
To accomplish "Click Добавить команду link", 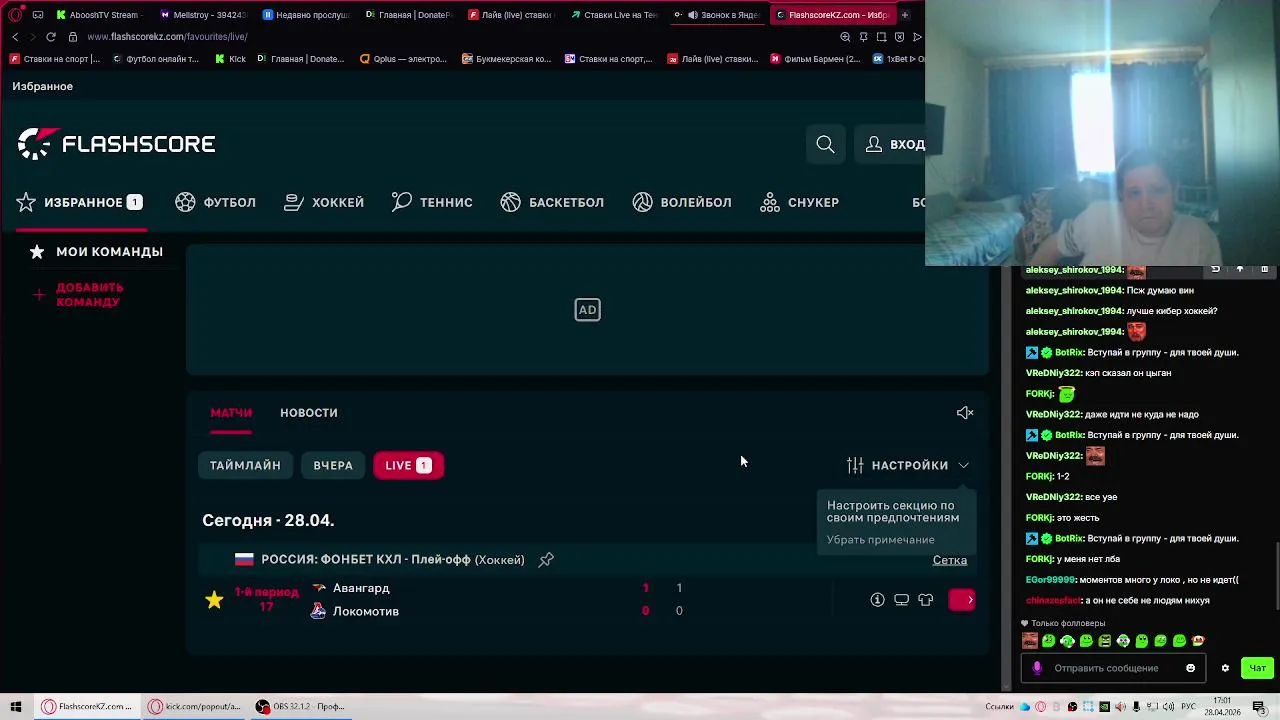I will [89, 294].
